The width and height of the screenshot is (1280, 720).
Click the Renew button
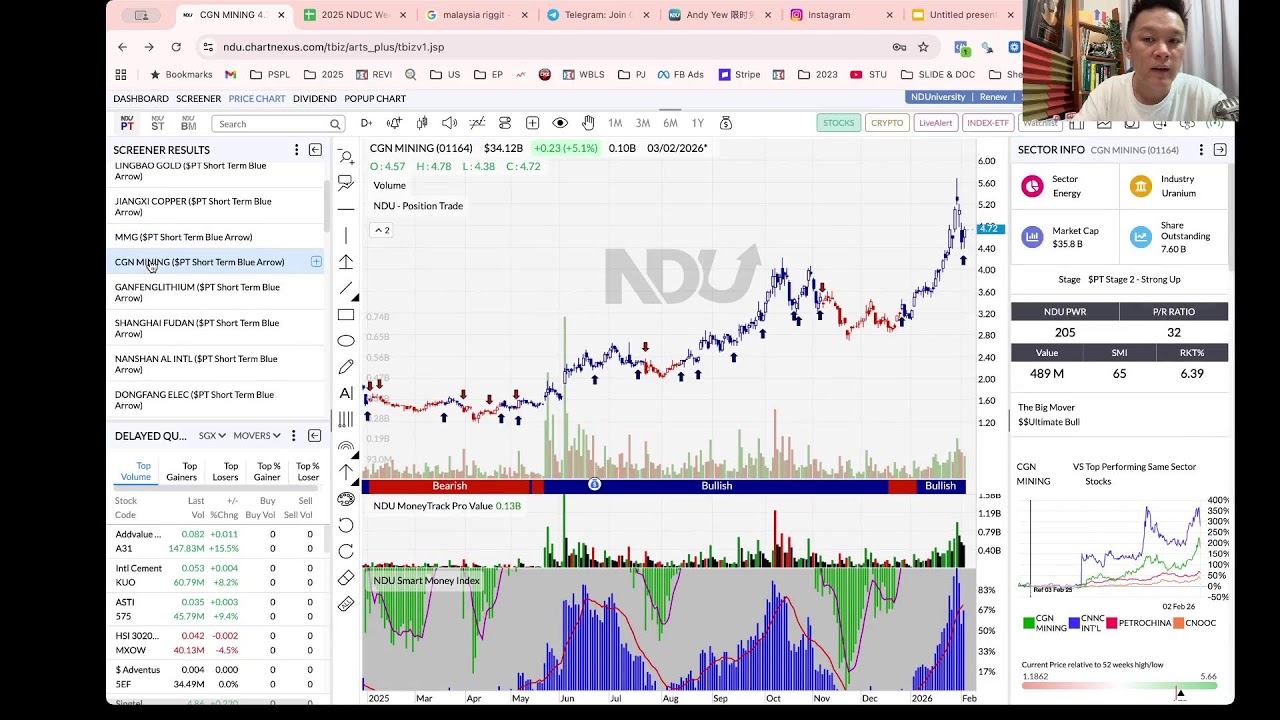pyautogui.click(x=993, y=97)
